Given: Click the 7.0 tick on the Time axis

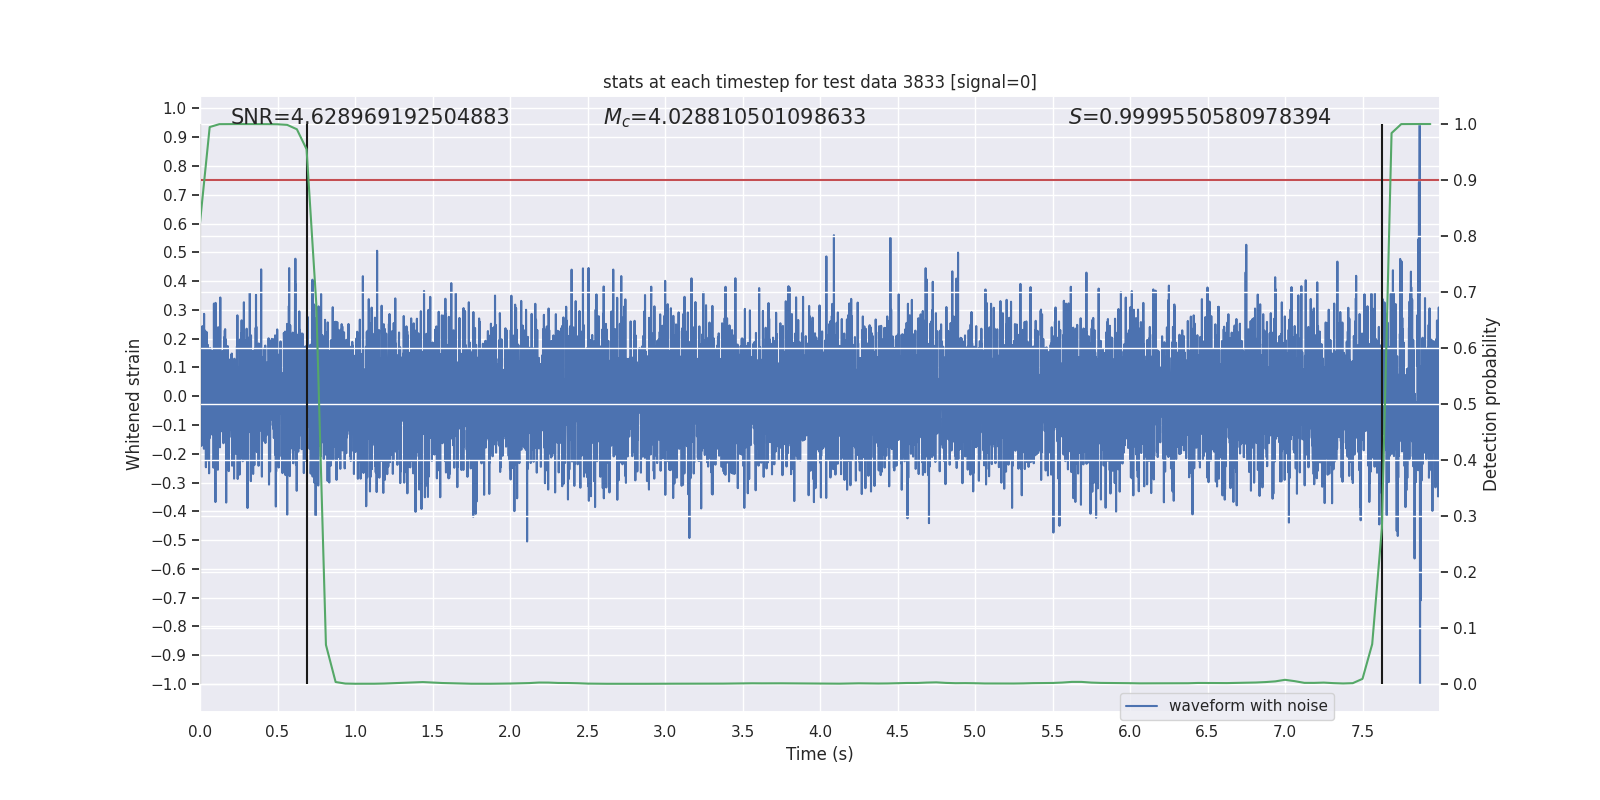Looking at the screenshot, I should 1285,731.
